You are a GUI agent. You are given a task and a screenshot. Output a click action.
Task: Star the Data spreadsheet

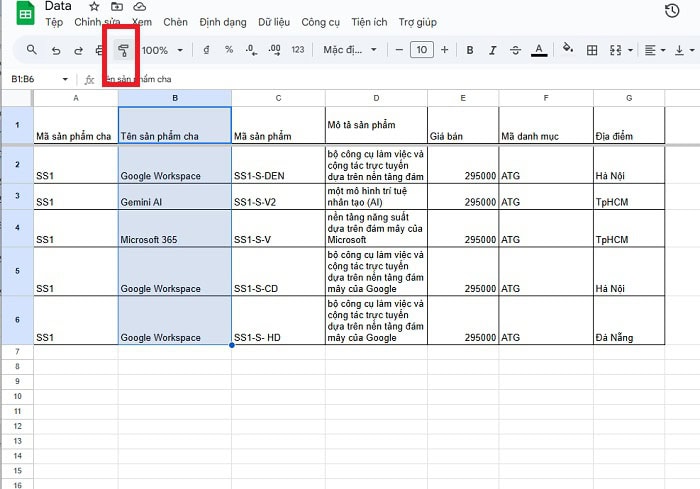(x=94, y=7)
